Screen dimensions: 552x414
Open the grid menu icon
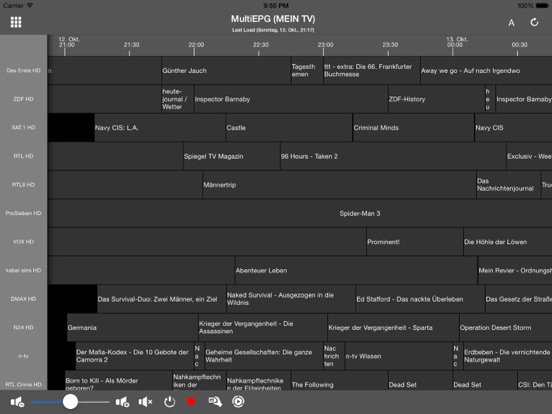click(x=16, y=22)
